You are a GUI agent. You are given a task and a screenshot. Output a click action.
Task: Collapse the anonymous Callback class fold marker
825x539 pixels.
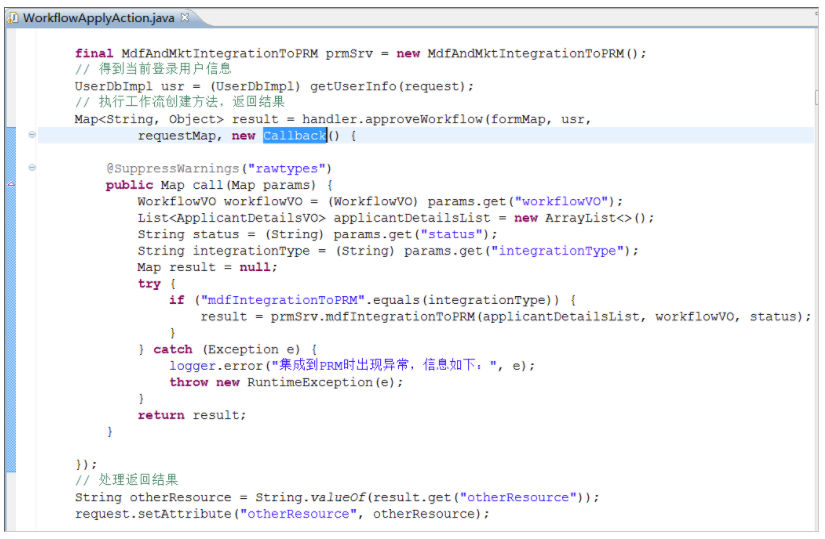(x=32, y=135)
